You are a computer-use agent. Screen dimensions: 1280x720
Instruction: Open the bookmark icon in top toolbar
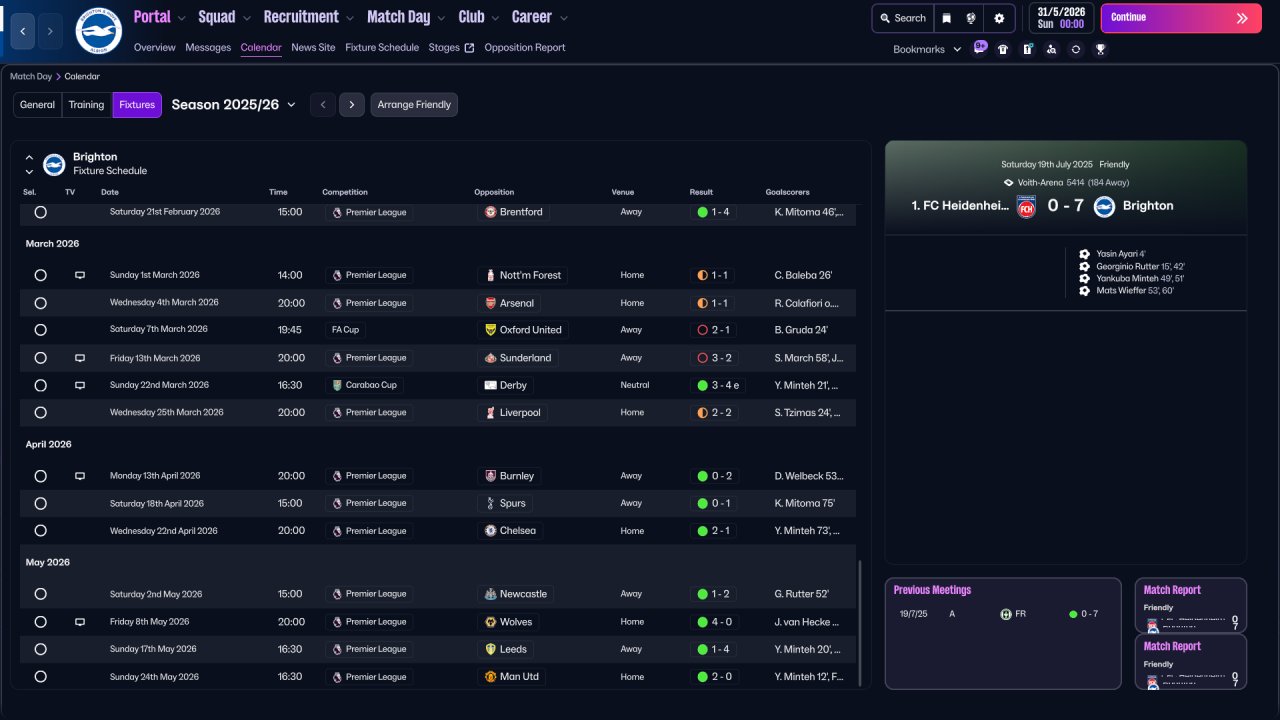pyautogui.click(x=946, y=18)
